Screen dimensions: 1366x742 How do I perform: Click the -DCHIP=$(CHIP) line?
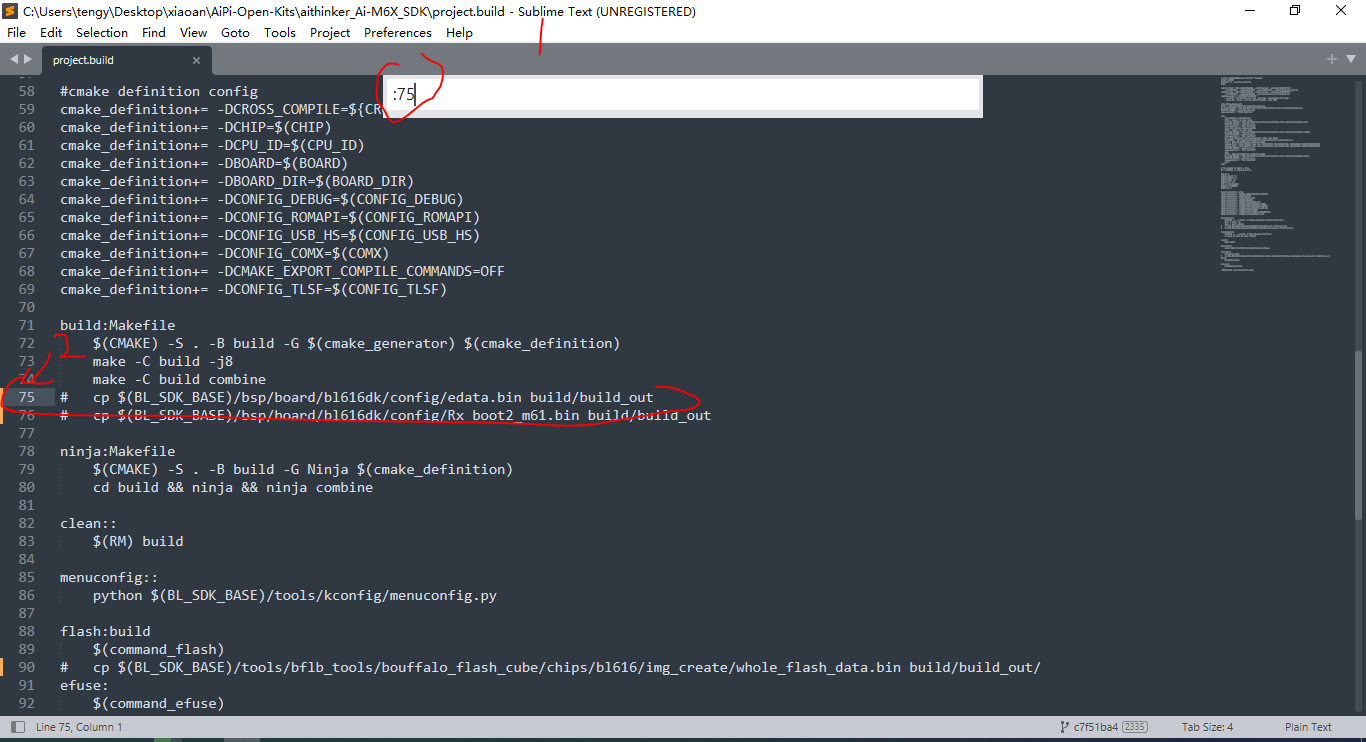196,127
